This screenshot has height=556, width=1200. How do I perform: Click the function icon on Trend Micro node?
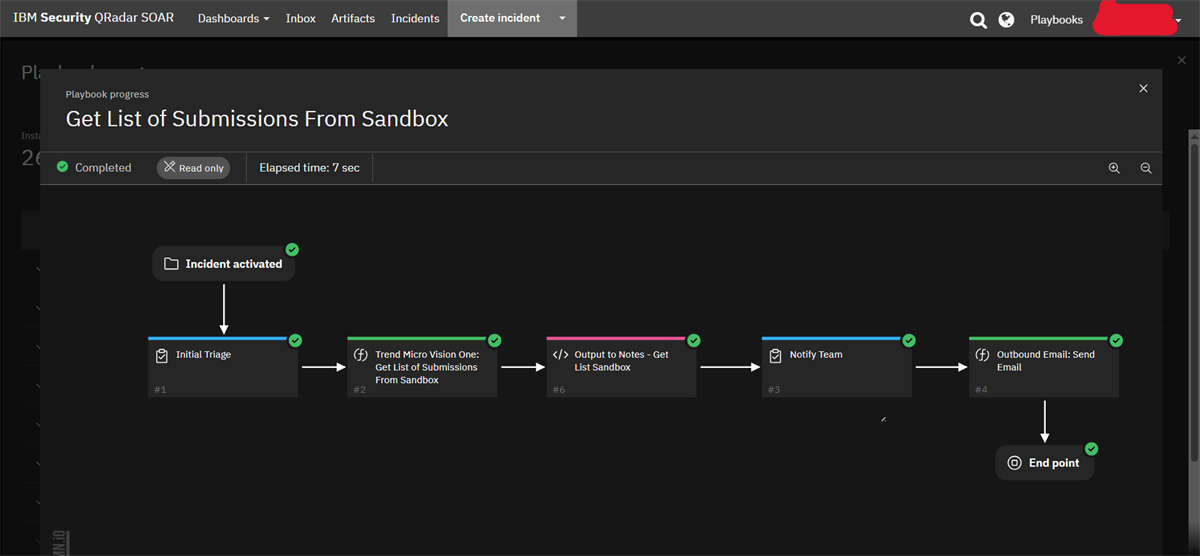click(x=361, y=355)
